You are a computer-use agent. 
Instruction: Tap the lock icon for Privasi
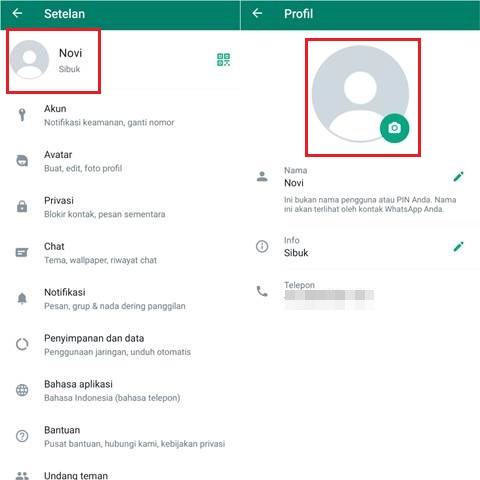point(22,207)
